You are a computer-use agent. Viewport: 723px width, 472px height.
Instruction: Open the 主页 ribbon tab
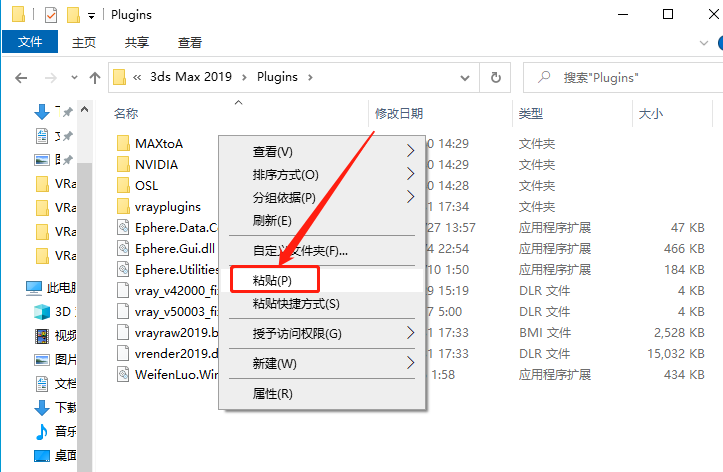(84, 42)
